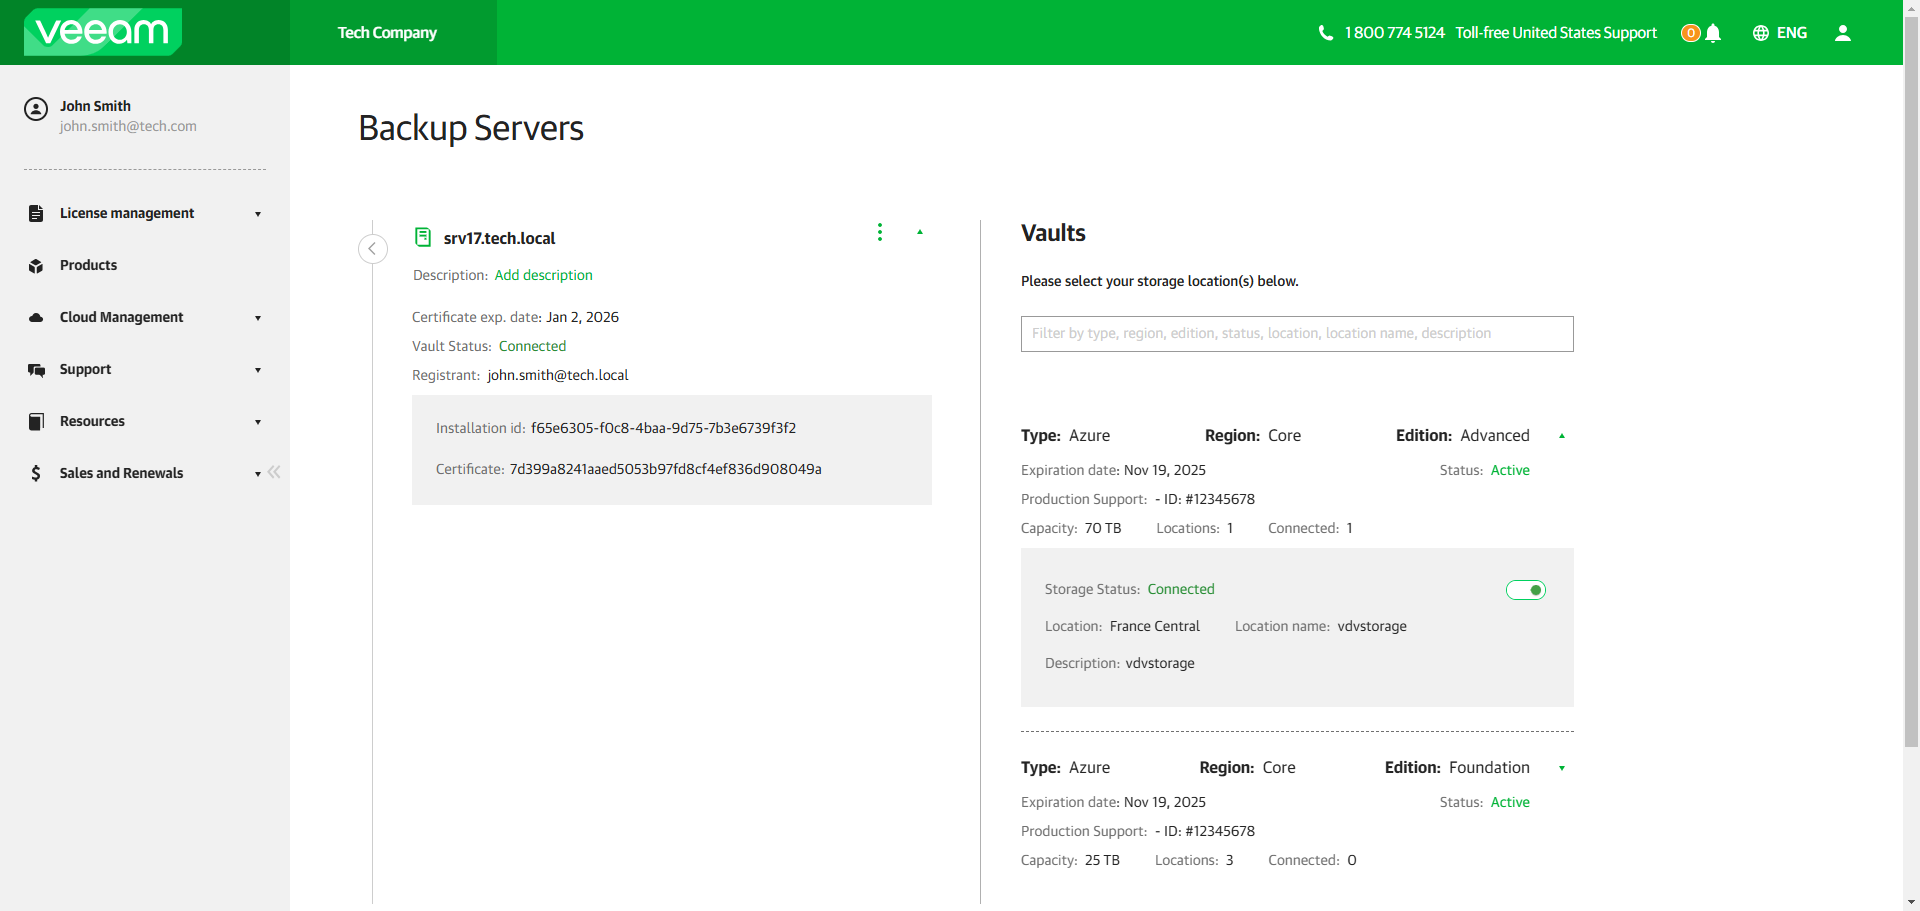Click the back arrow circle button
This screenshot has width=1920, height=911.
[373, 249]
